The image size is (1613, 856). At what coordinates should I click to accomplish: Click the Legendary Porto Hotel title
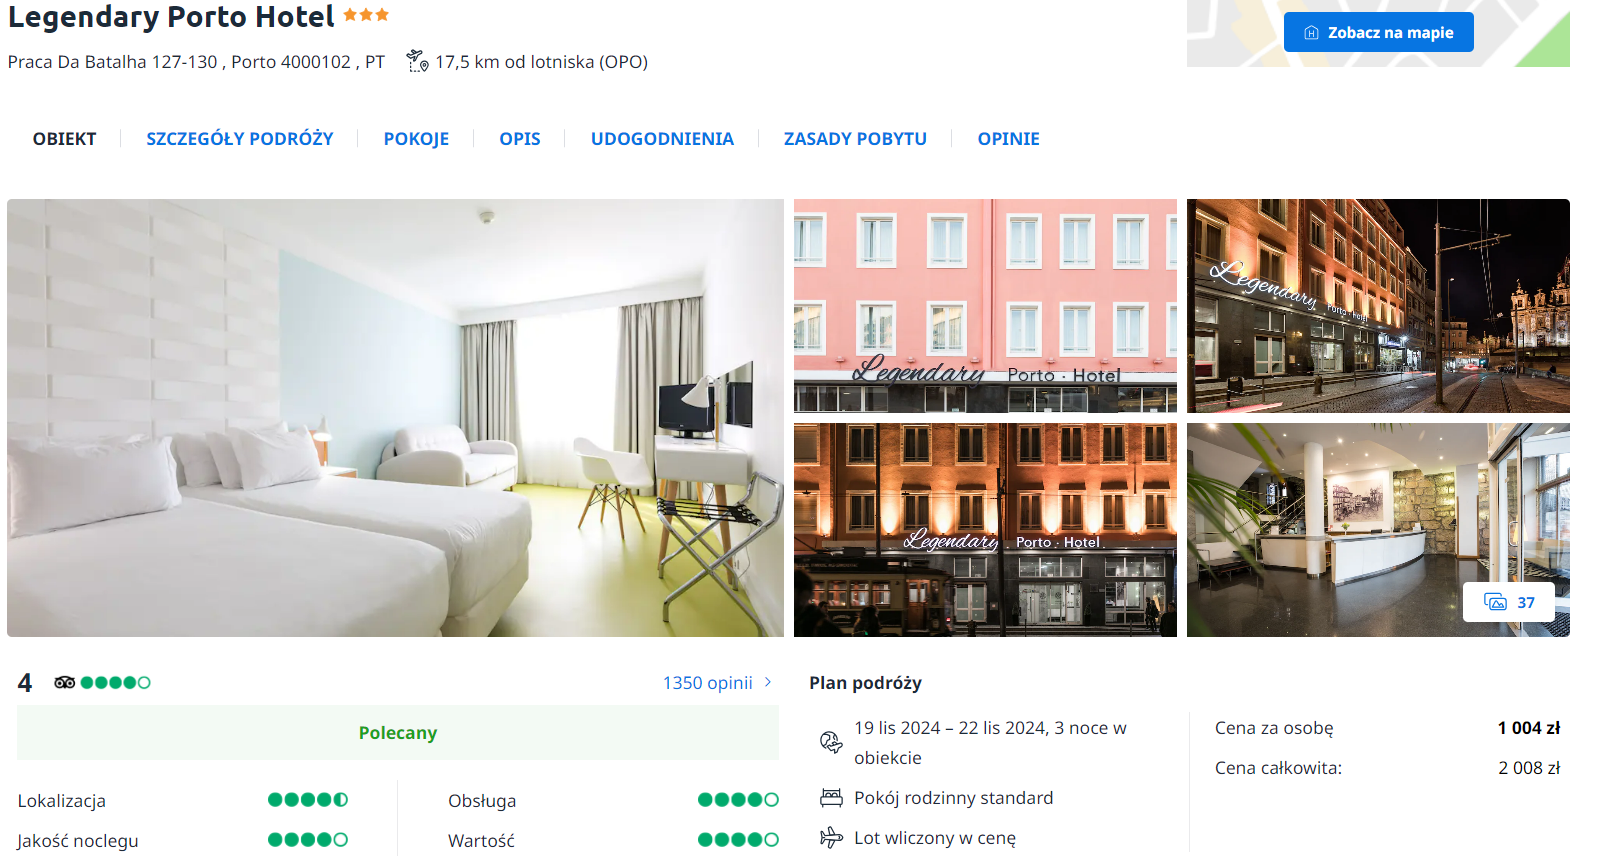coord(171,17)
